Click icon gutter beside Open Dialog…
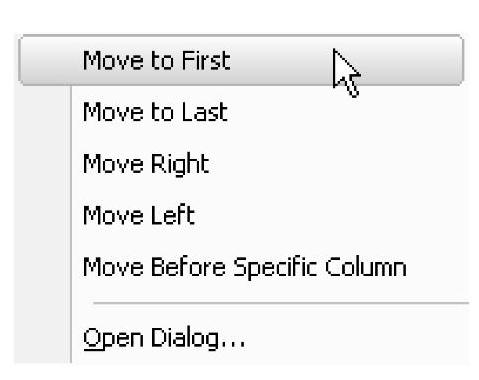Screen dimensions: 479x380 43,338
